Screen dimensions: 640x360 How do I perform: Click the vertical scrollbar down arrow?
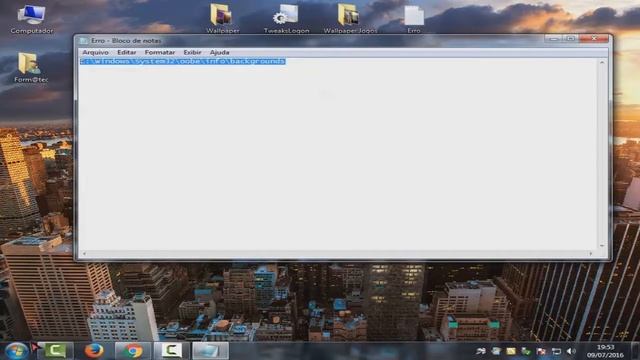pyautogui.click(x=602, y=246)
